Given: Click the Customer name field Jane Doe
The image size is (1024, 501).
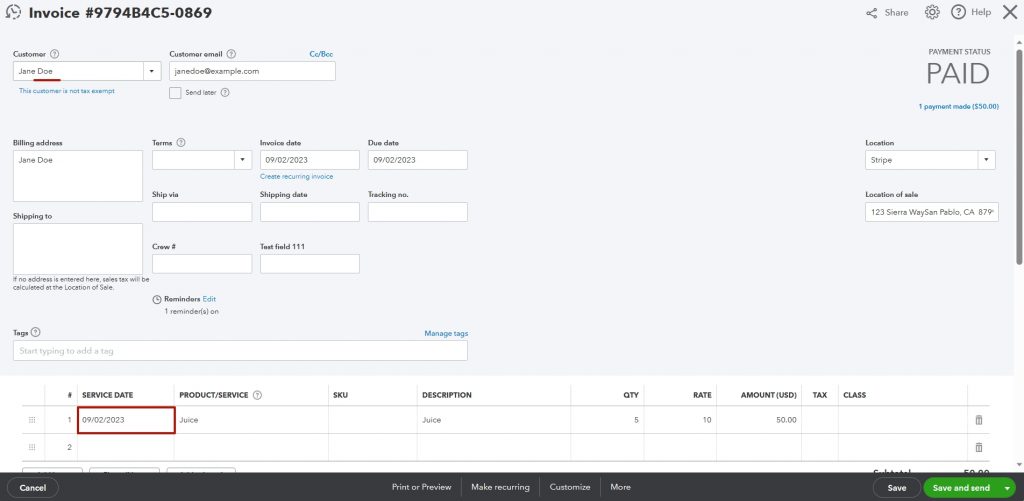Looking at the screenshot, I should [x=78, y=71].
